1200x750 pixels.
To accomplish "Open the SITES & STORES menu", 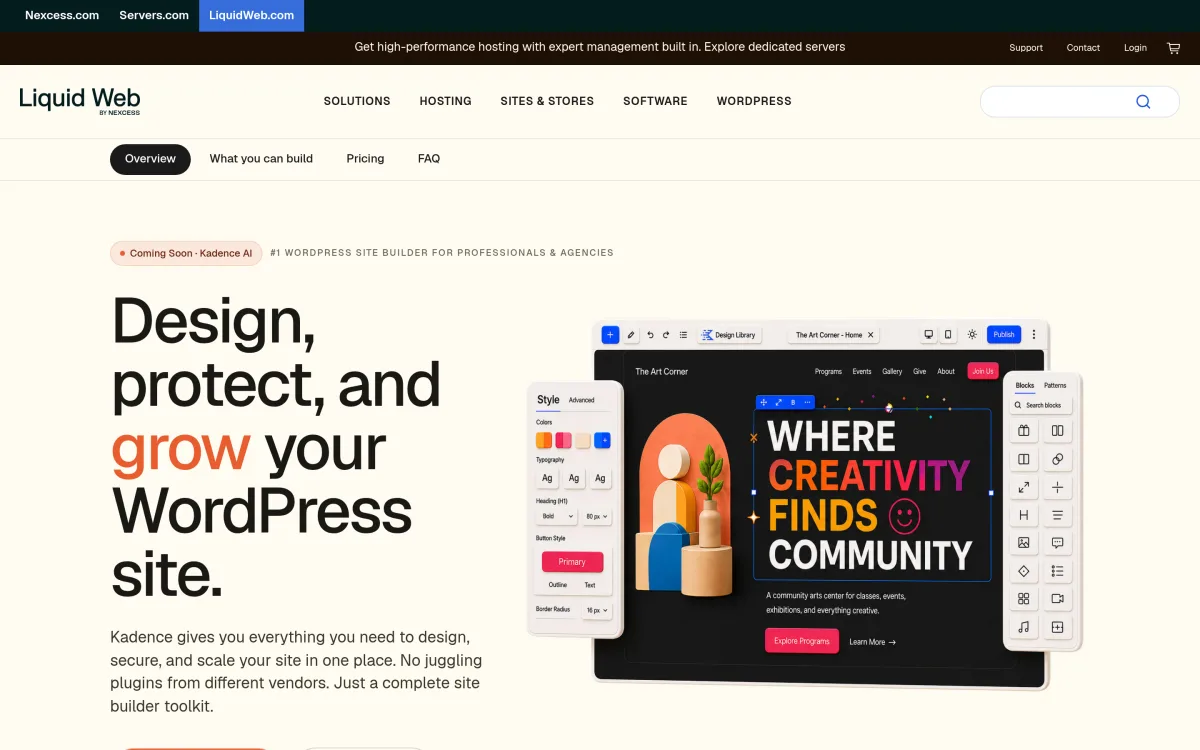I will click(x=547, y=101).
